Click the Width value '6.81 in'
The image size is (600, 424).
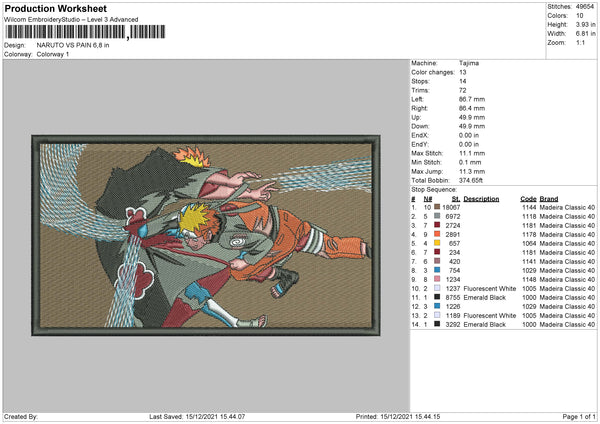(x=585, y=34)
